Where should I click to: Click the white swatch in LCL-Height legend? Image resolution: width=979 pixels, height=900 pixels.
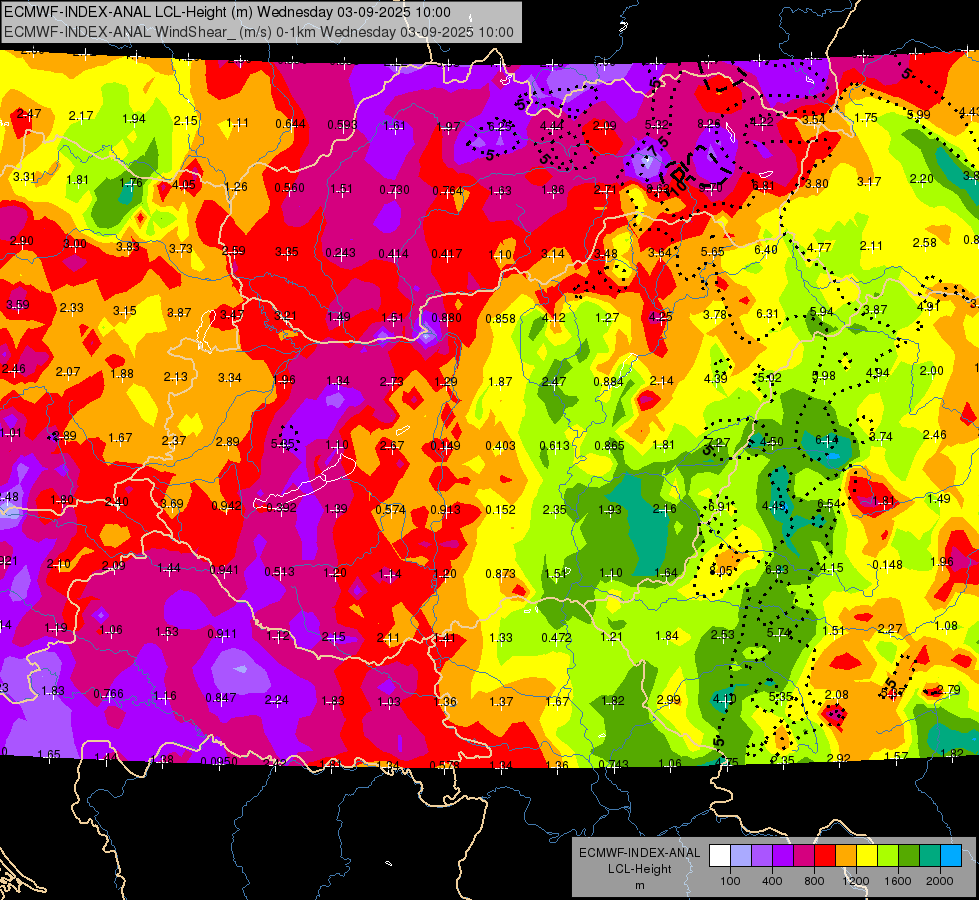[720, 856]
